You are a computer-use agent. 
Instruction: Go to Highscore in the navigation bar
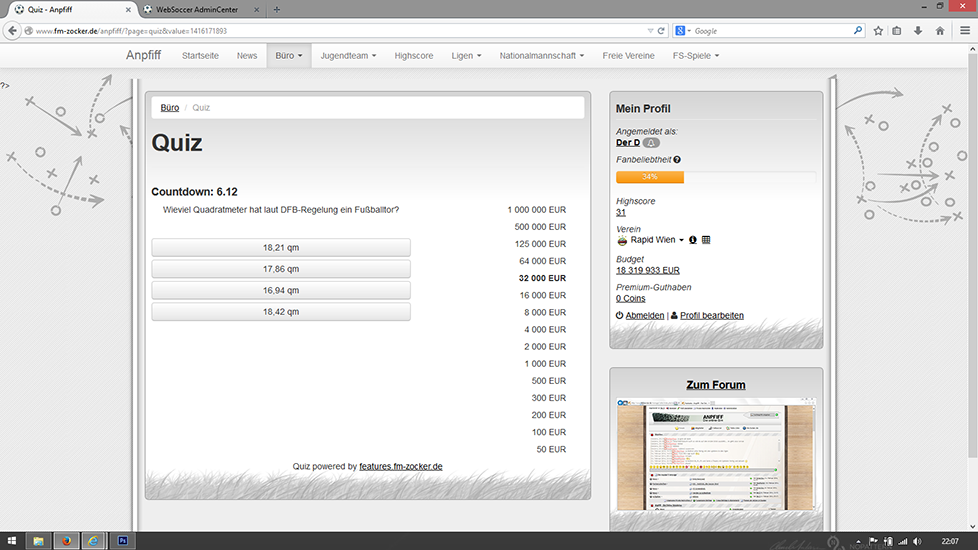(414, 56)
